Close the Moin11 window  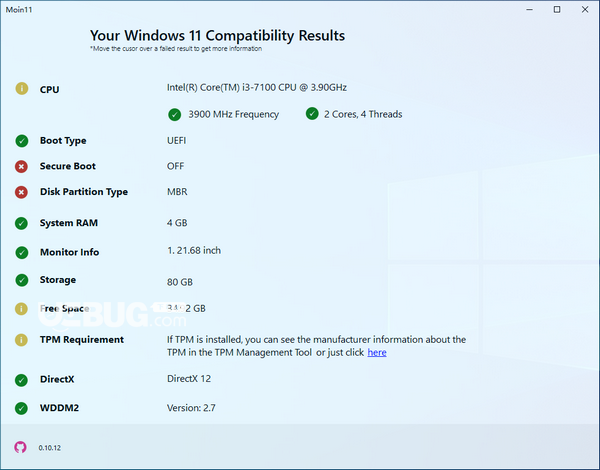point(585,10)
